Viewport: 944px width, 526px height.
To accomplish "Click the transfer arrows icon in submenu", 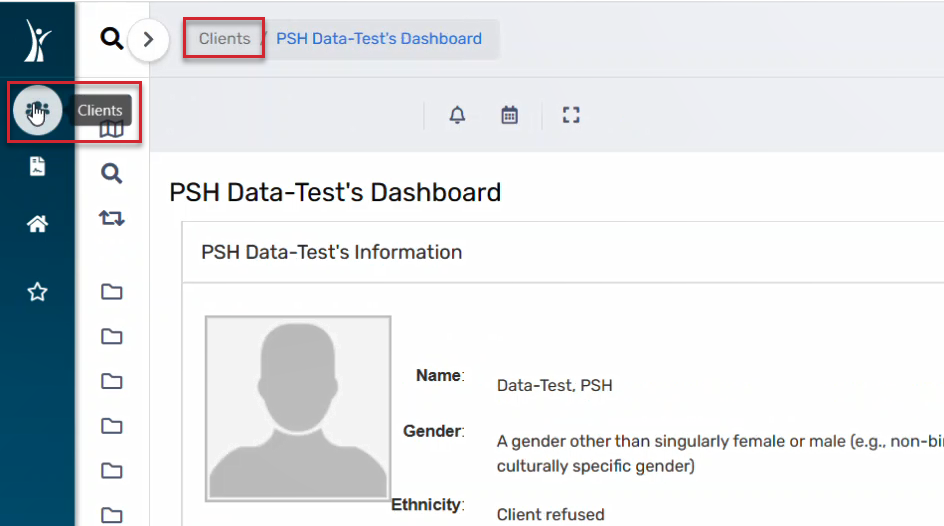I will tap(111, 218).
